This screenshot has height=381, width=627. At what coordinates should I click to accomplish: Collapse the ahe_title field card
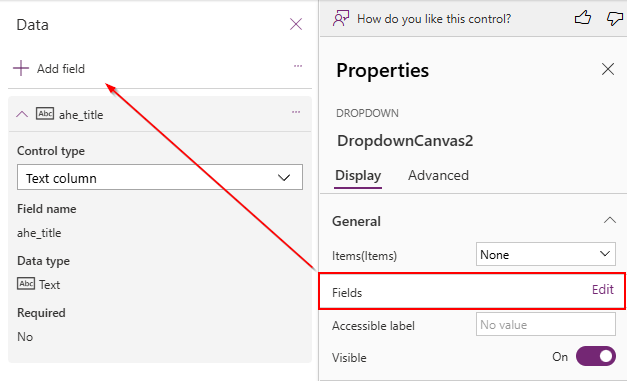(22, 114)
